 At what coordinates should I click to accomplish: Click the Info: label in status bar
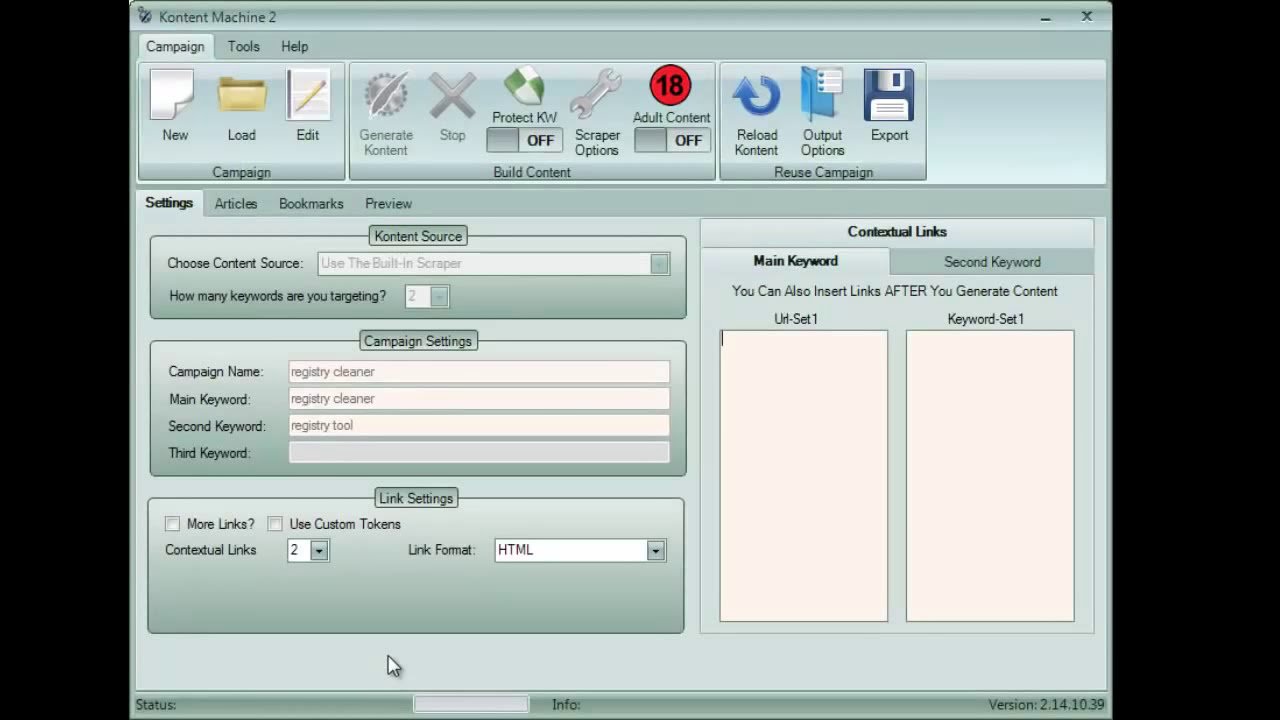click(566, 705)
